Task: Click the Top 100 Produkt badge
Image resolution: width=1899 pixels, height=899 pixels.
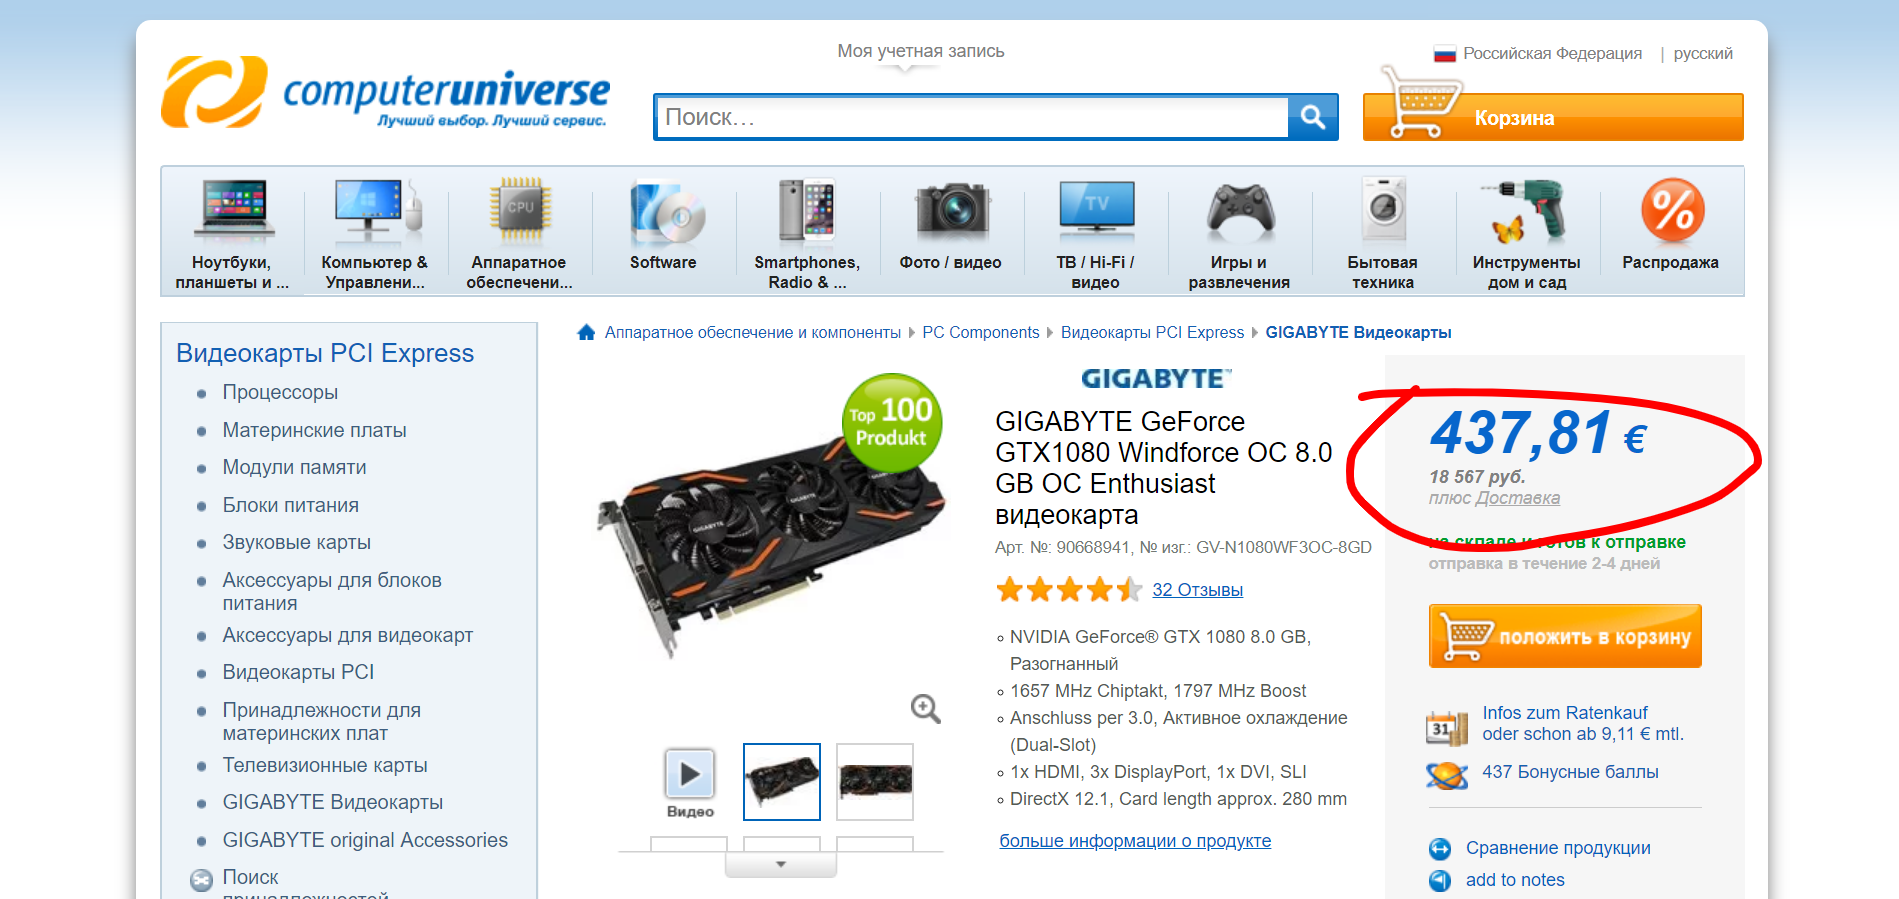Action: [x=892, y=423]
